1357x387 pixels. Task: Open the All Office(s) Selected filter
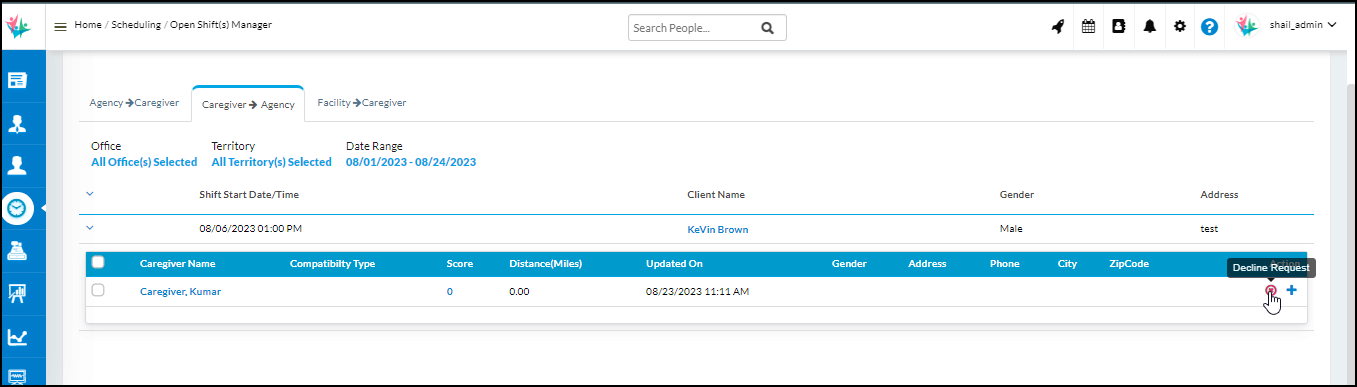point(144,162)
